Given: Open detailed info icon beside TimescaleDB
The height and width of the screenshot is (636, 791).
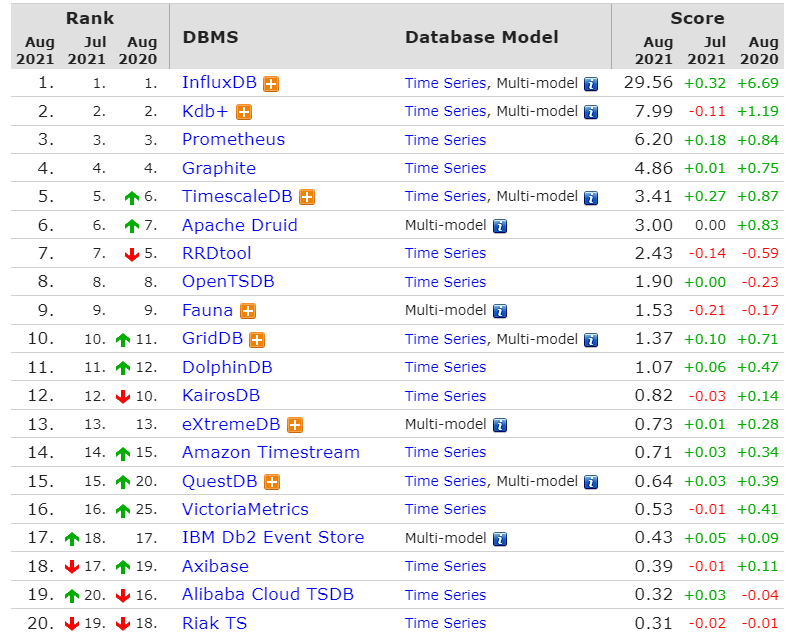Looking at the screenshot, I should [307, 197].
